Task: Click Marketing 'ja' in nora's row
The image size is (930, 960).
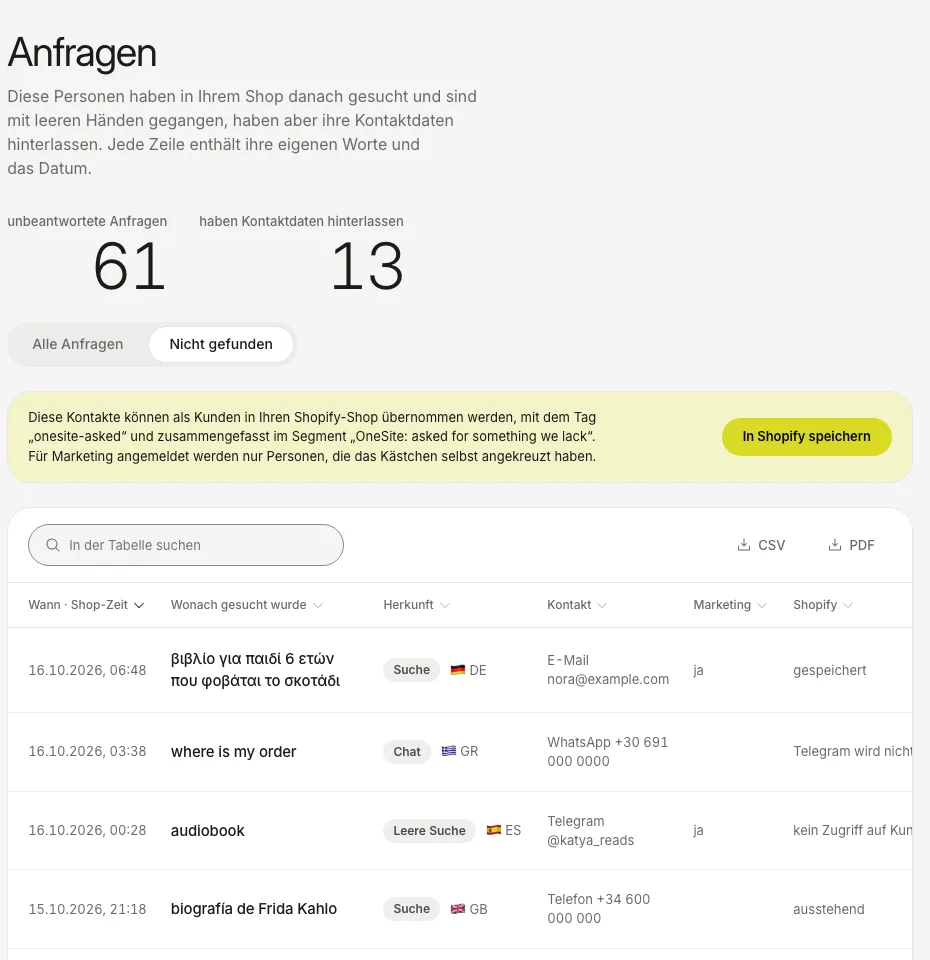Action: tap(698, 670)
